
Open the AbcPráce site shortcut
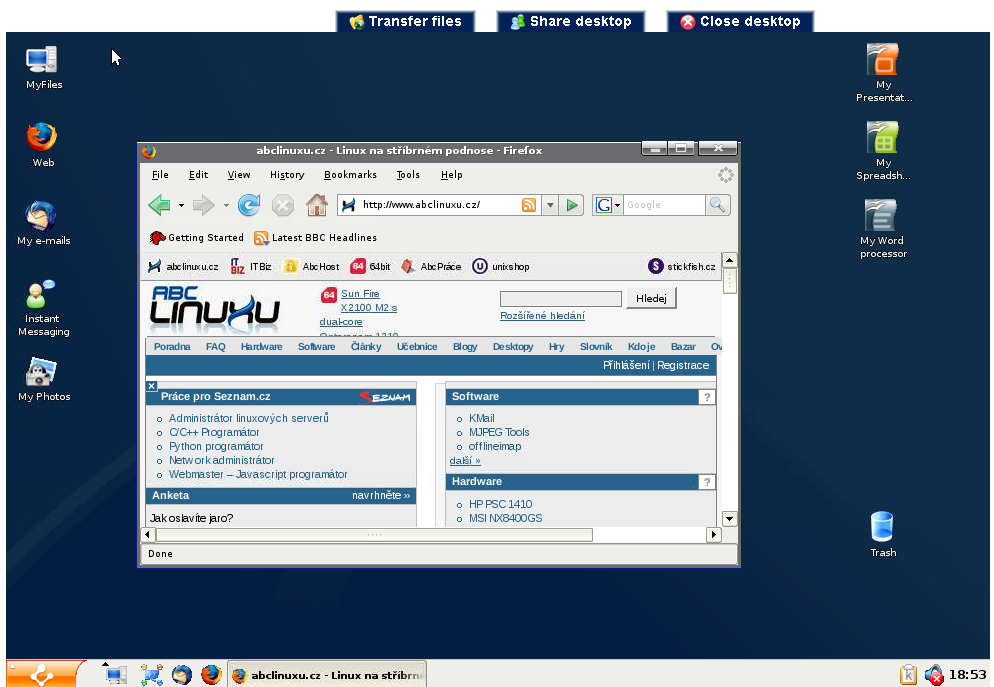pyautogui.click(x=432, y=267)
